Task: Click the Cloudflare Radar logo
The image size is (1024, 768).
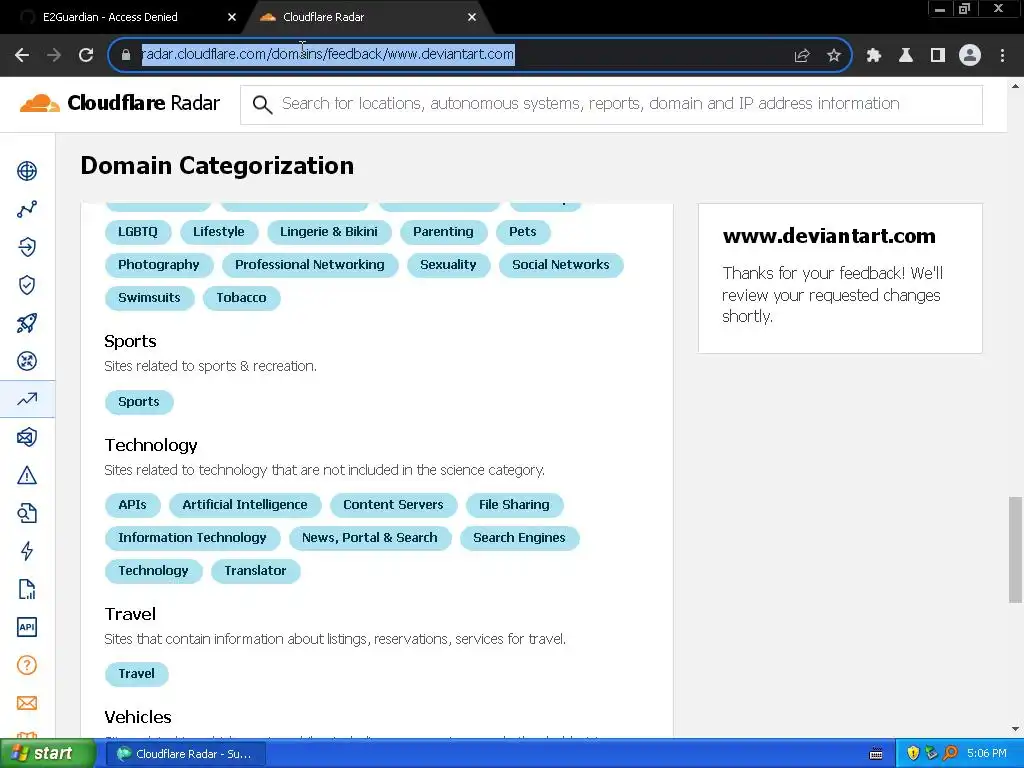Action: coord(120,103)
